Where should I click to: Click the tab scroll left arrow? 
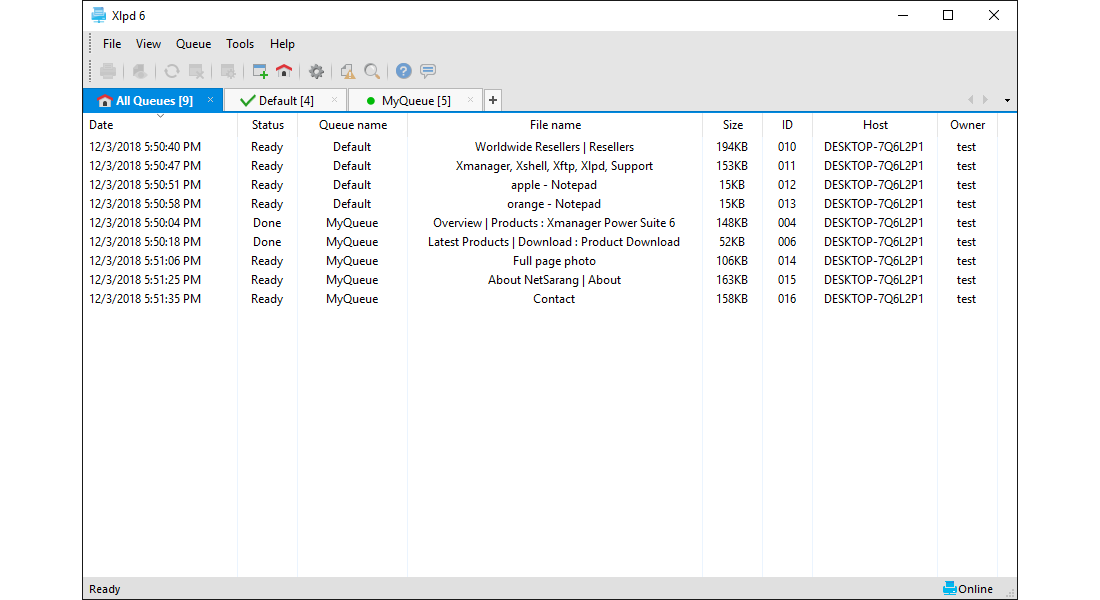pyautogui.click(x=971, y=100)
